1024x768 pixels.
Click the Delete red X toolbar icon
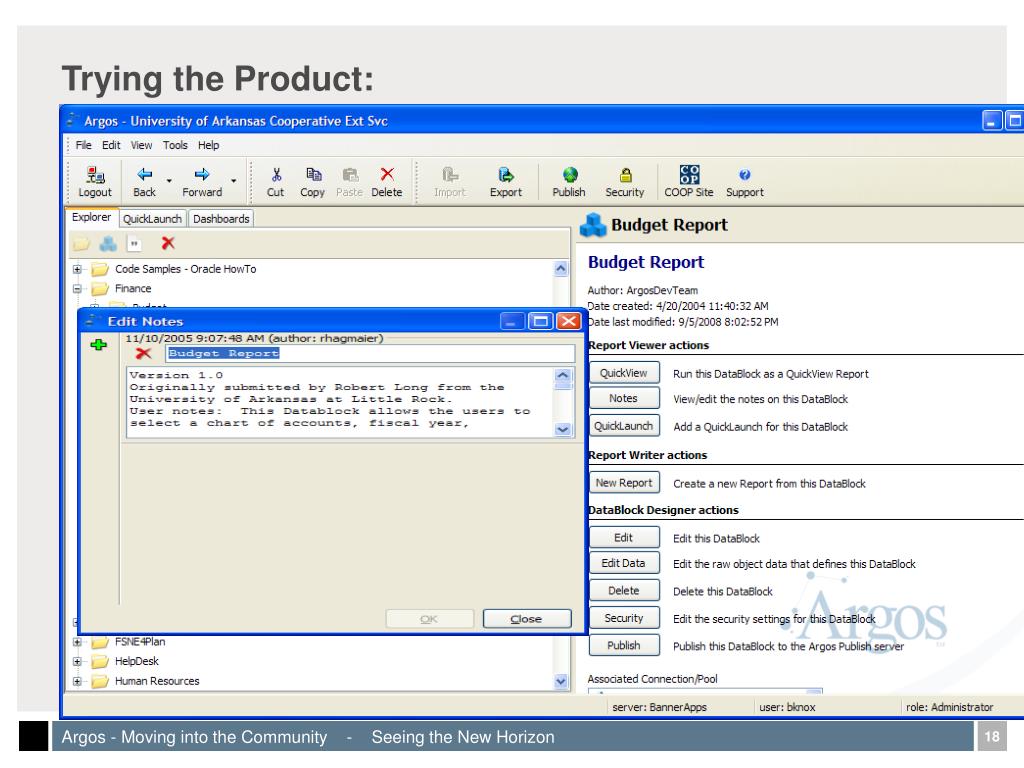click(387, 174)
